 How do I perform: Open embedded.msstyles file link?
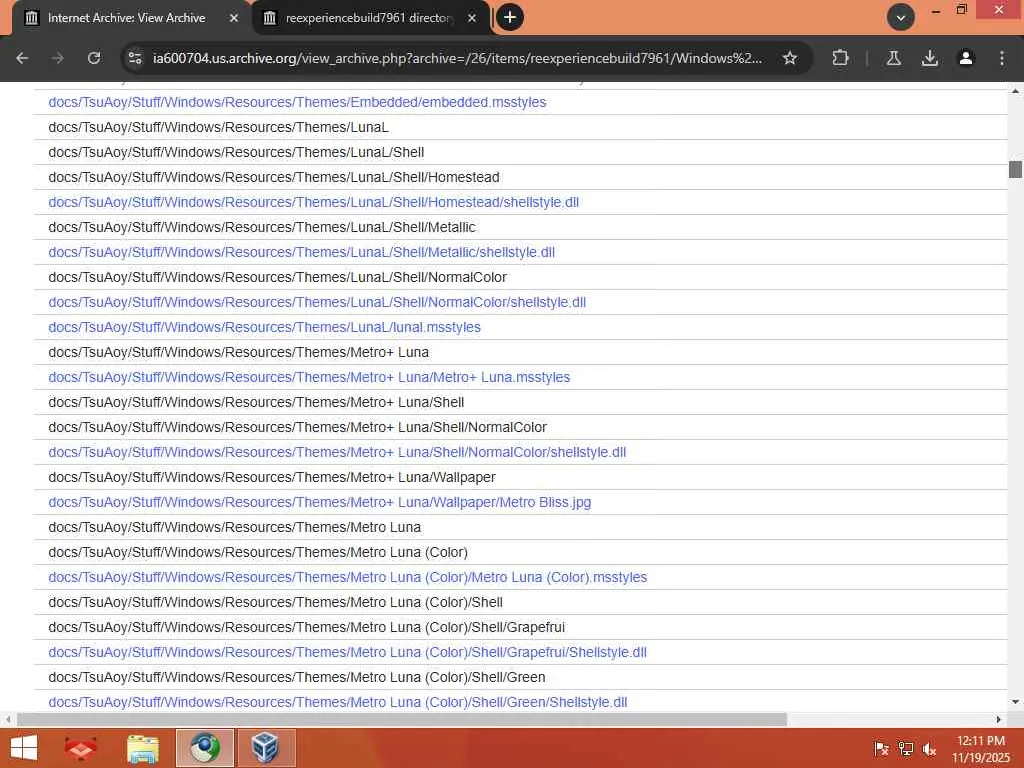point(297,102)
